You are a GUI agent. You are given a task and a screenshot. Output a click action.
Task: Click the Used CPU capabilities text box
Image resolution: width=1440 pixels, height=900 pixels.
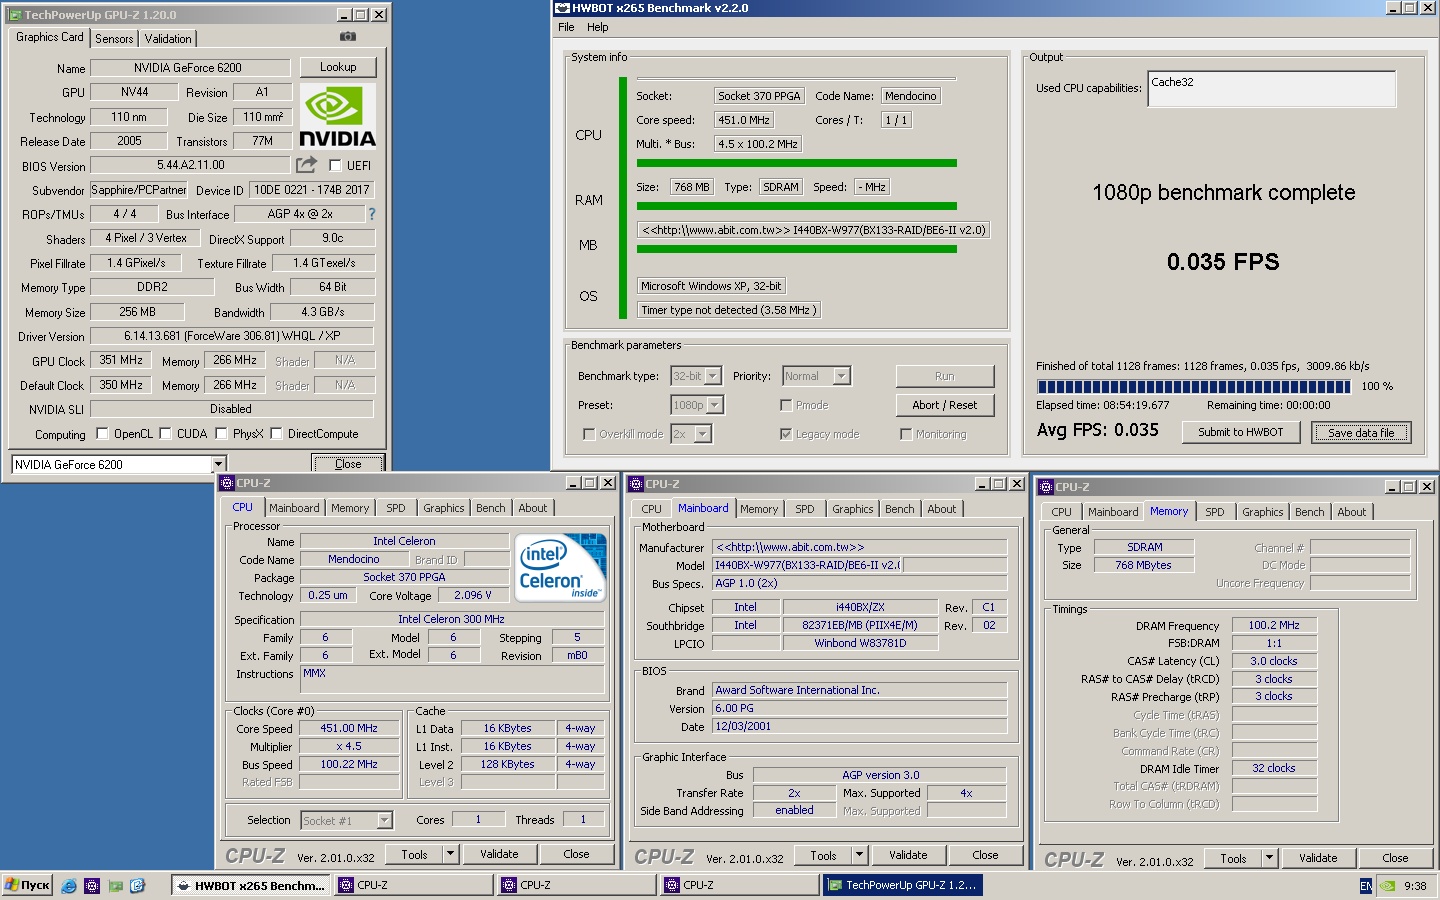1272,88
